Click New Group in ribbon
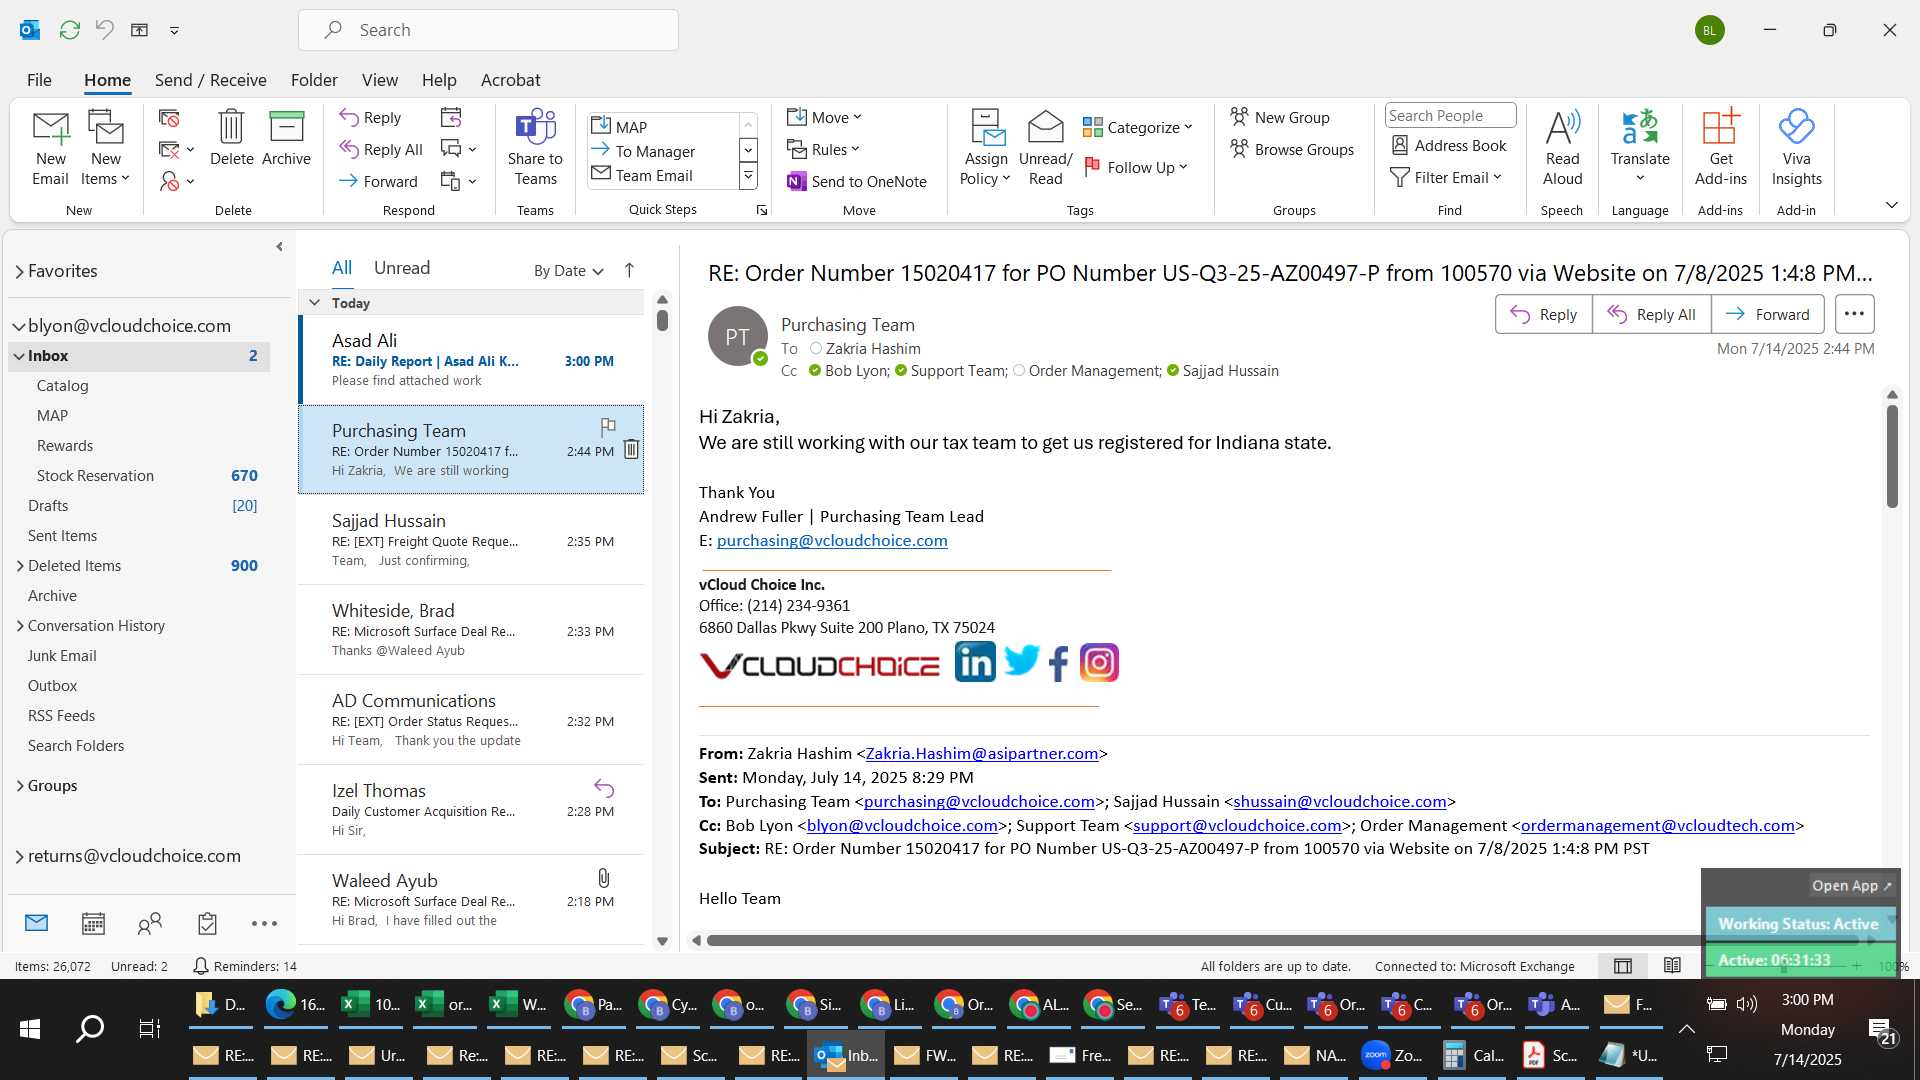Screen dimensions: 1920x1080 point(1279,117)
